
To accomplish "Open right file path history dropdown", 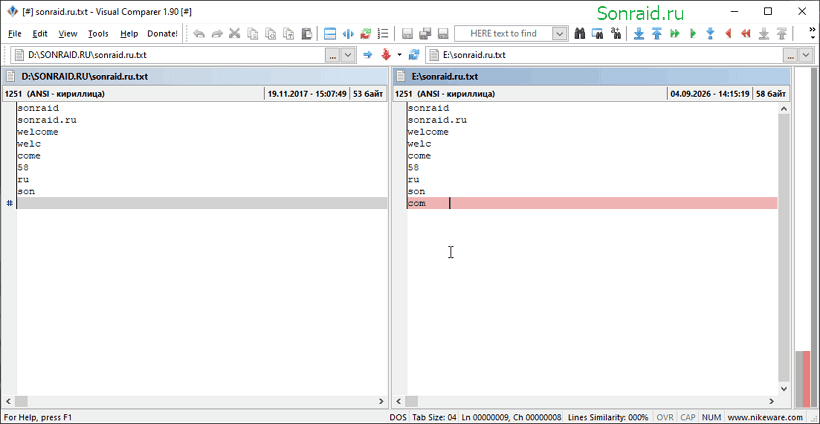I will tap(806, 55).
